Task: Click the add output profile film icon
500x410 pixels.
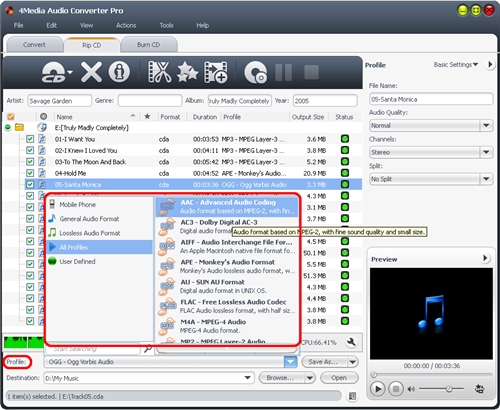Action: click(216, 72)
